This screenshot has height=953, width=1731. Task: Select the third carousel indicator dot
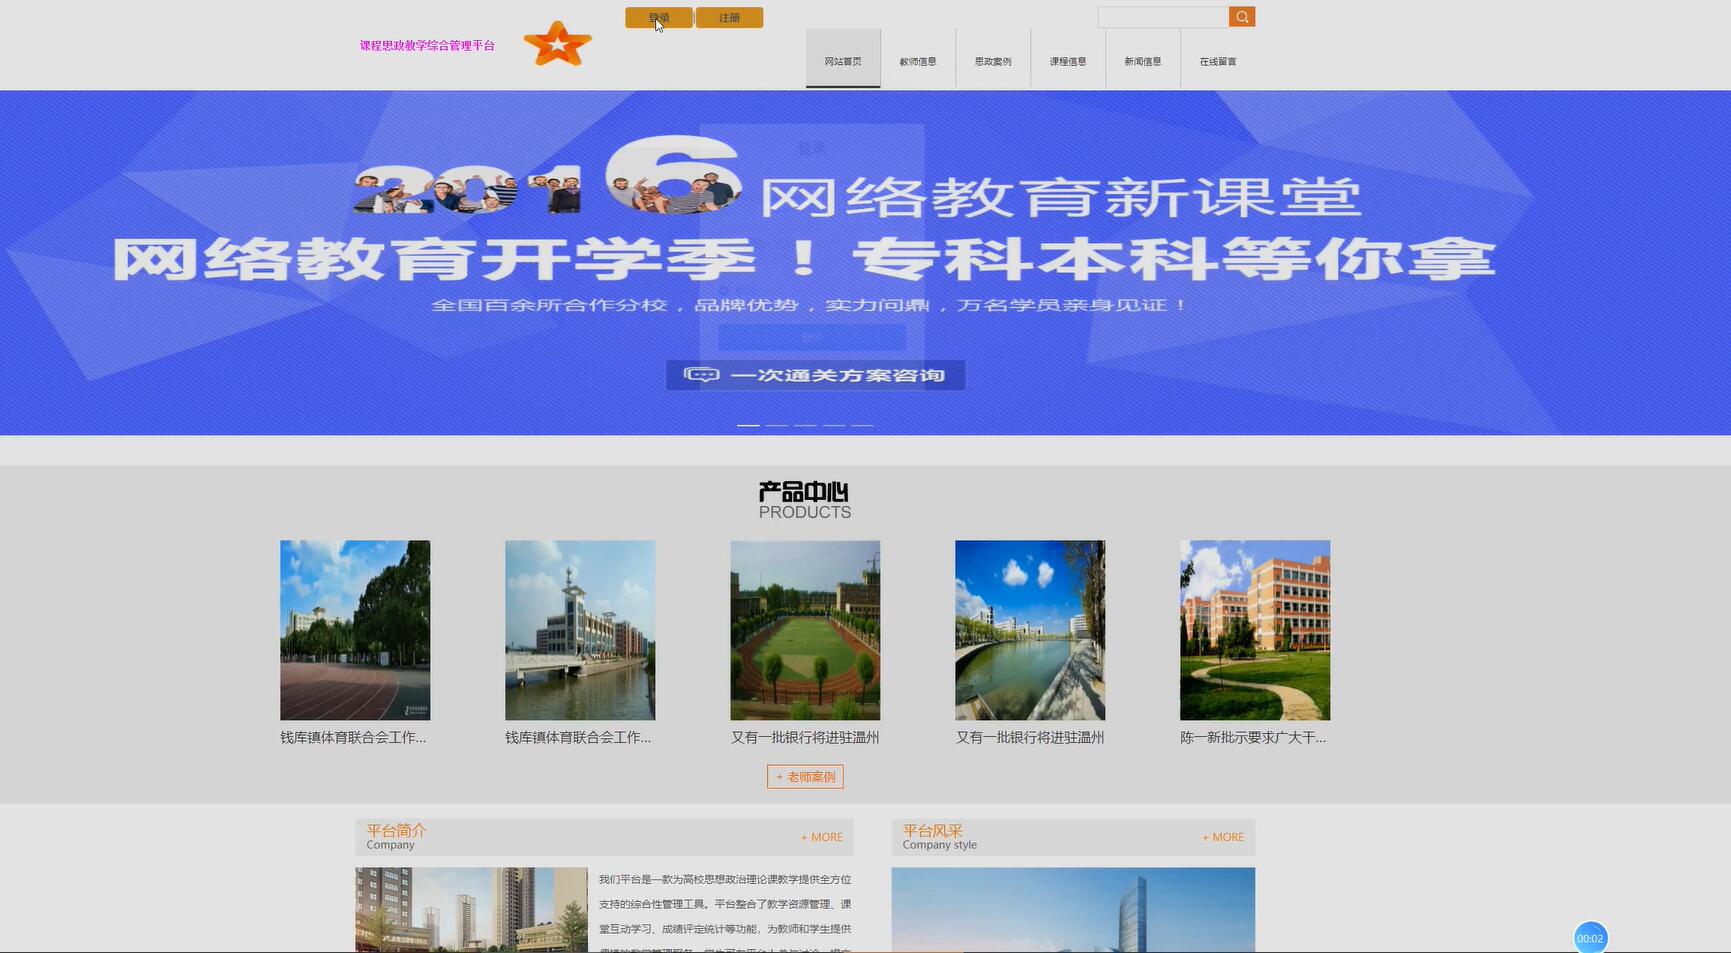(805, 424)
